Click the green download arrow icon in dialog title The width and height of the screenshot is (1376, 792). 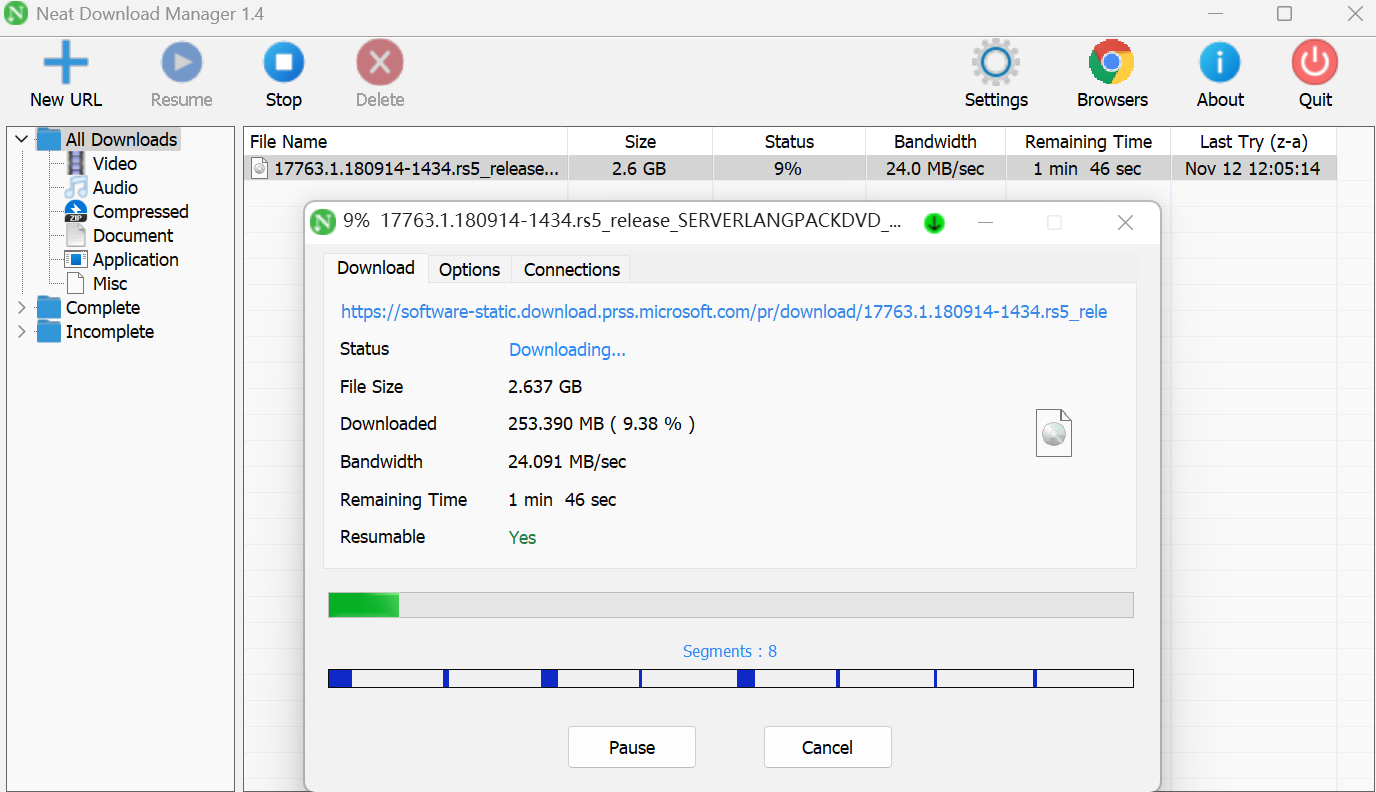(934, 222)
